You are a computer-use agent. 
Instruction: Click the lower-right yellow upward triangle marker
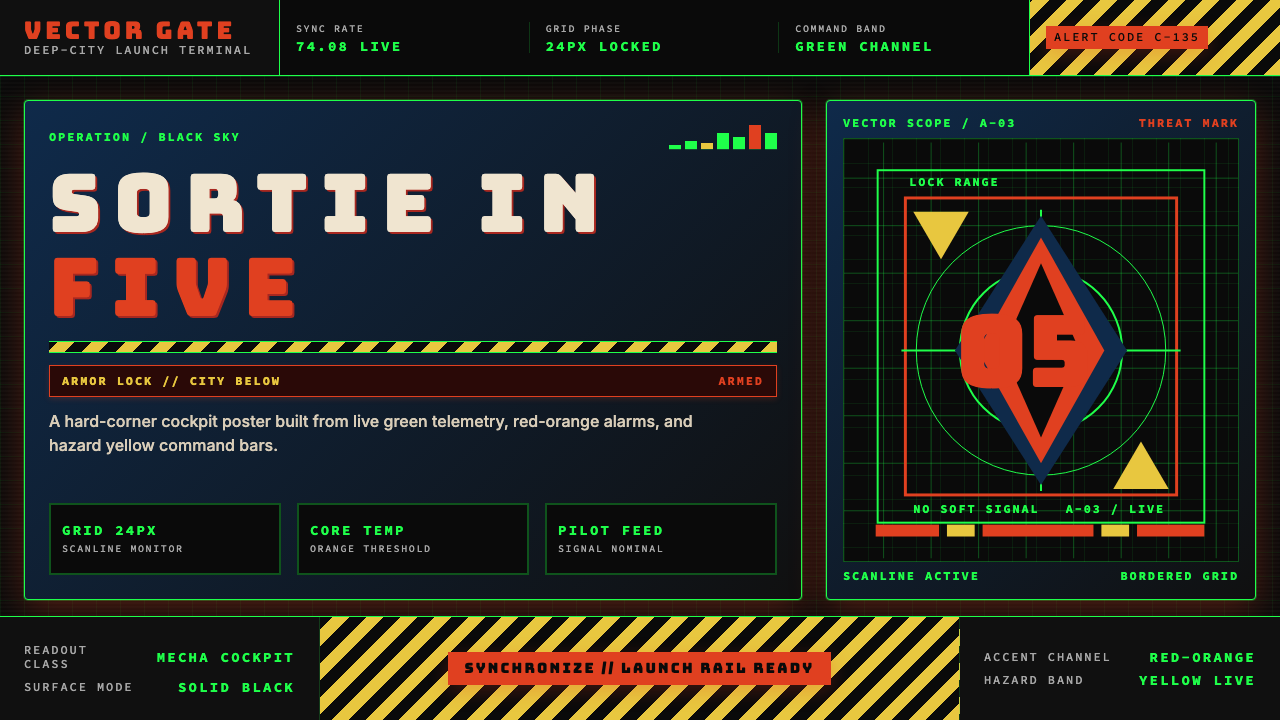1141,466
